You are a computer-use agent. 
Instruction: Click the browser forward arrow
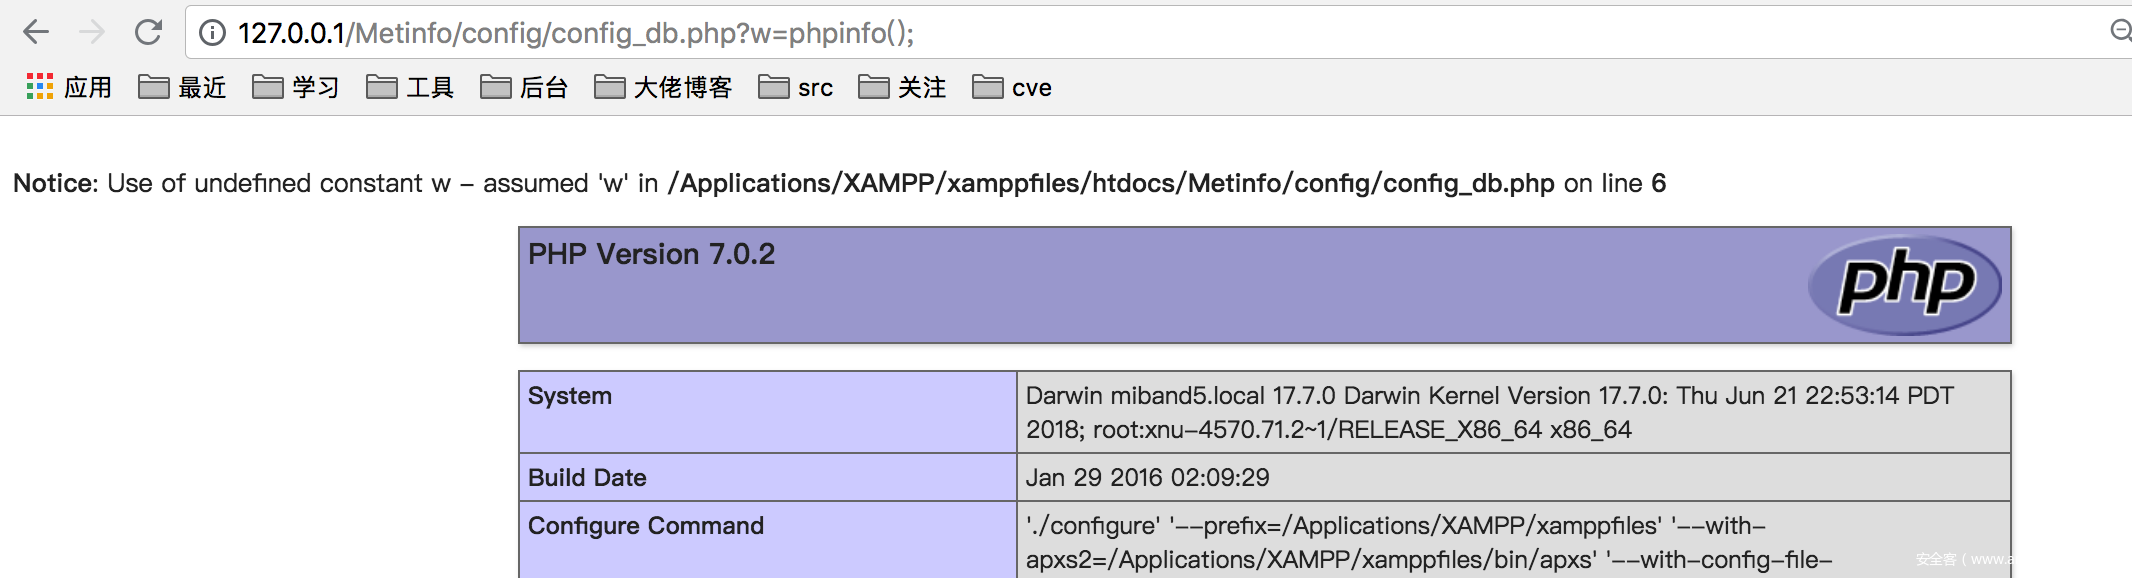pos(92,33)
